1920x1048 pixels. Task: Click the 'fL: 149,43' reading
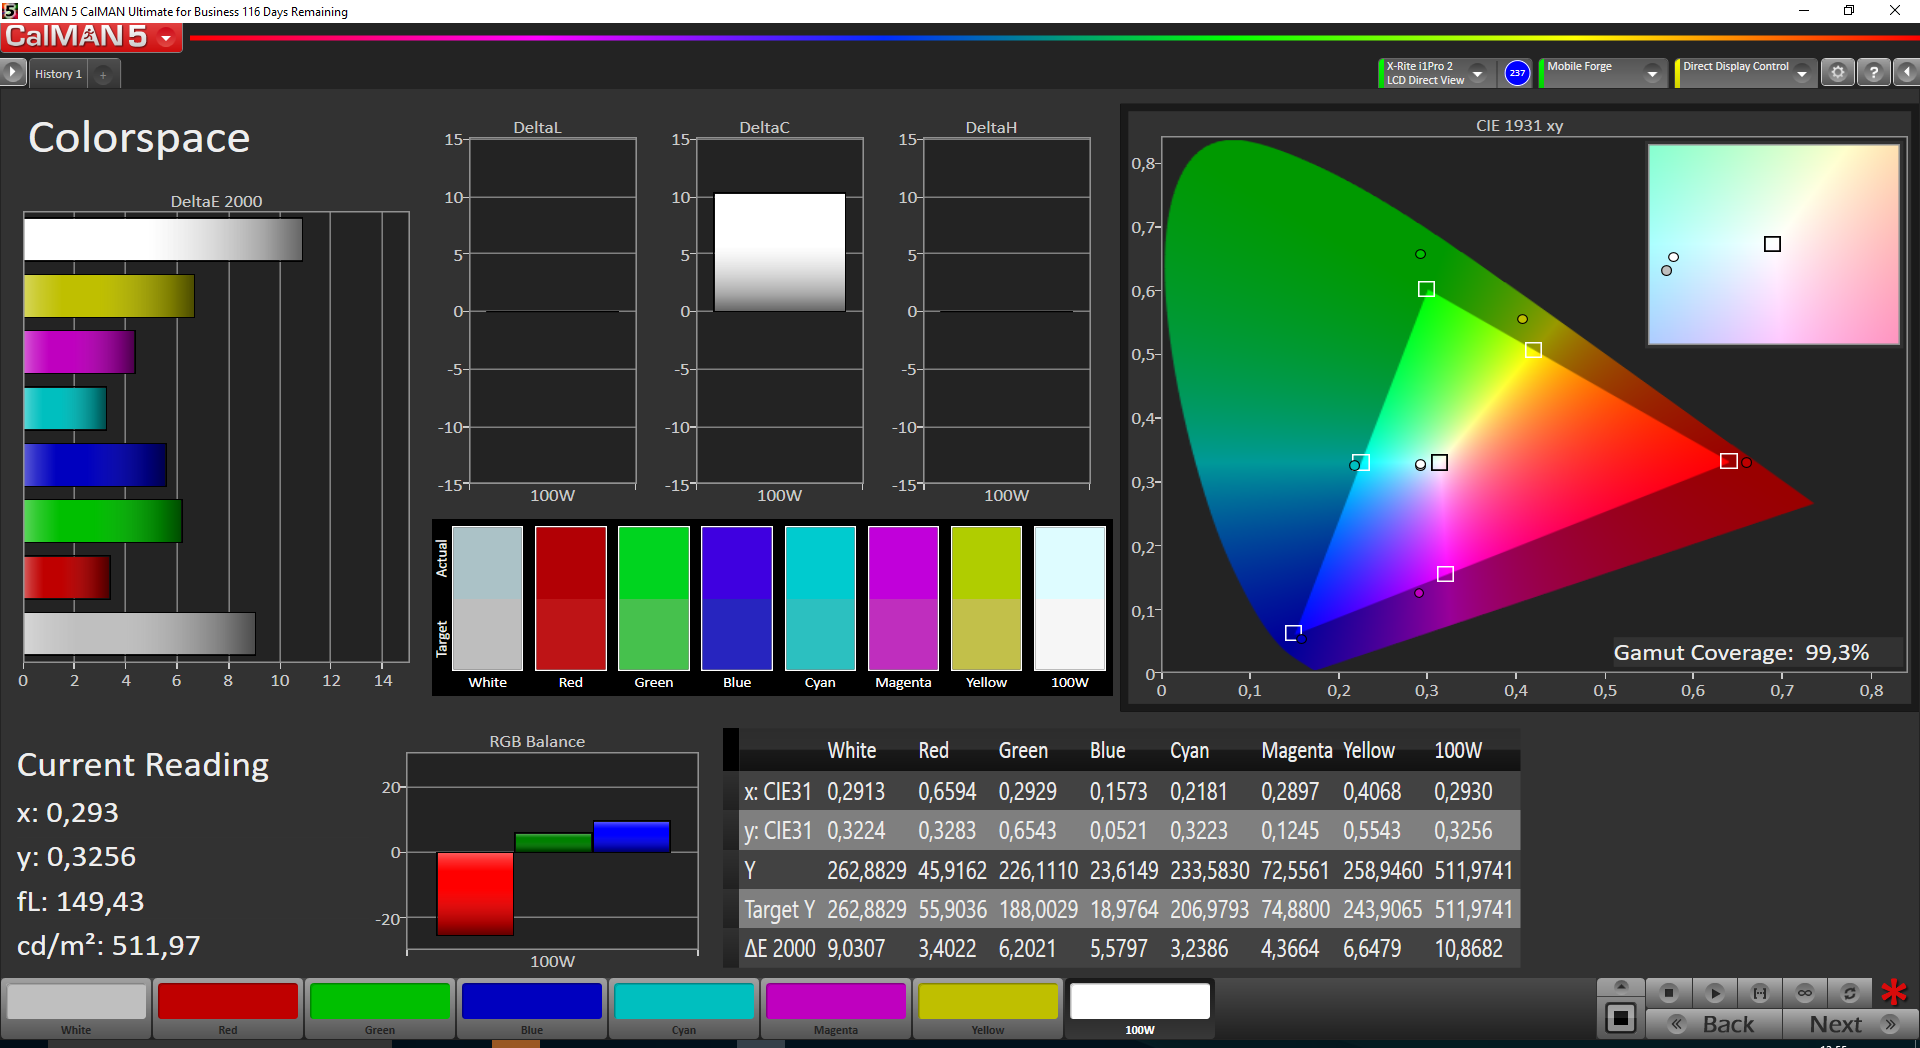pos(81,902)
